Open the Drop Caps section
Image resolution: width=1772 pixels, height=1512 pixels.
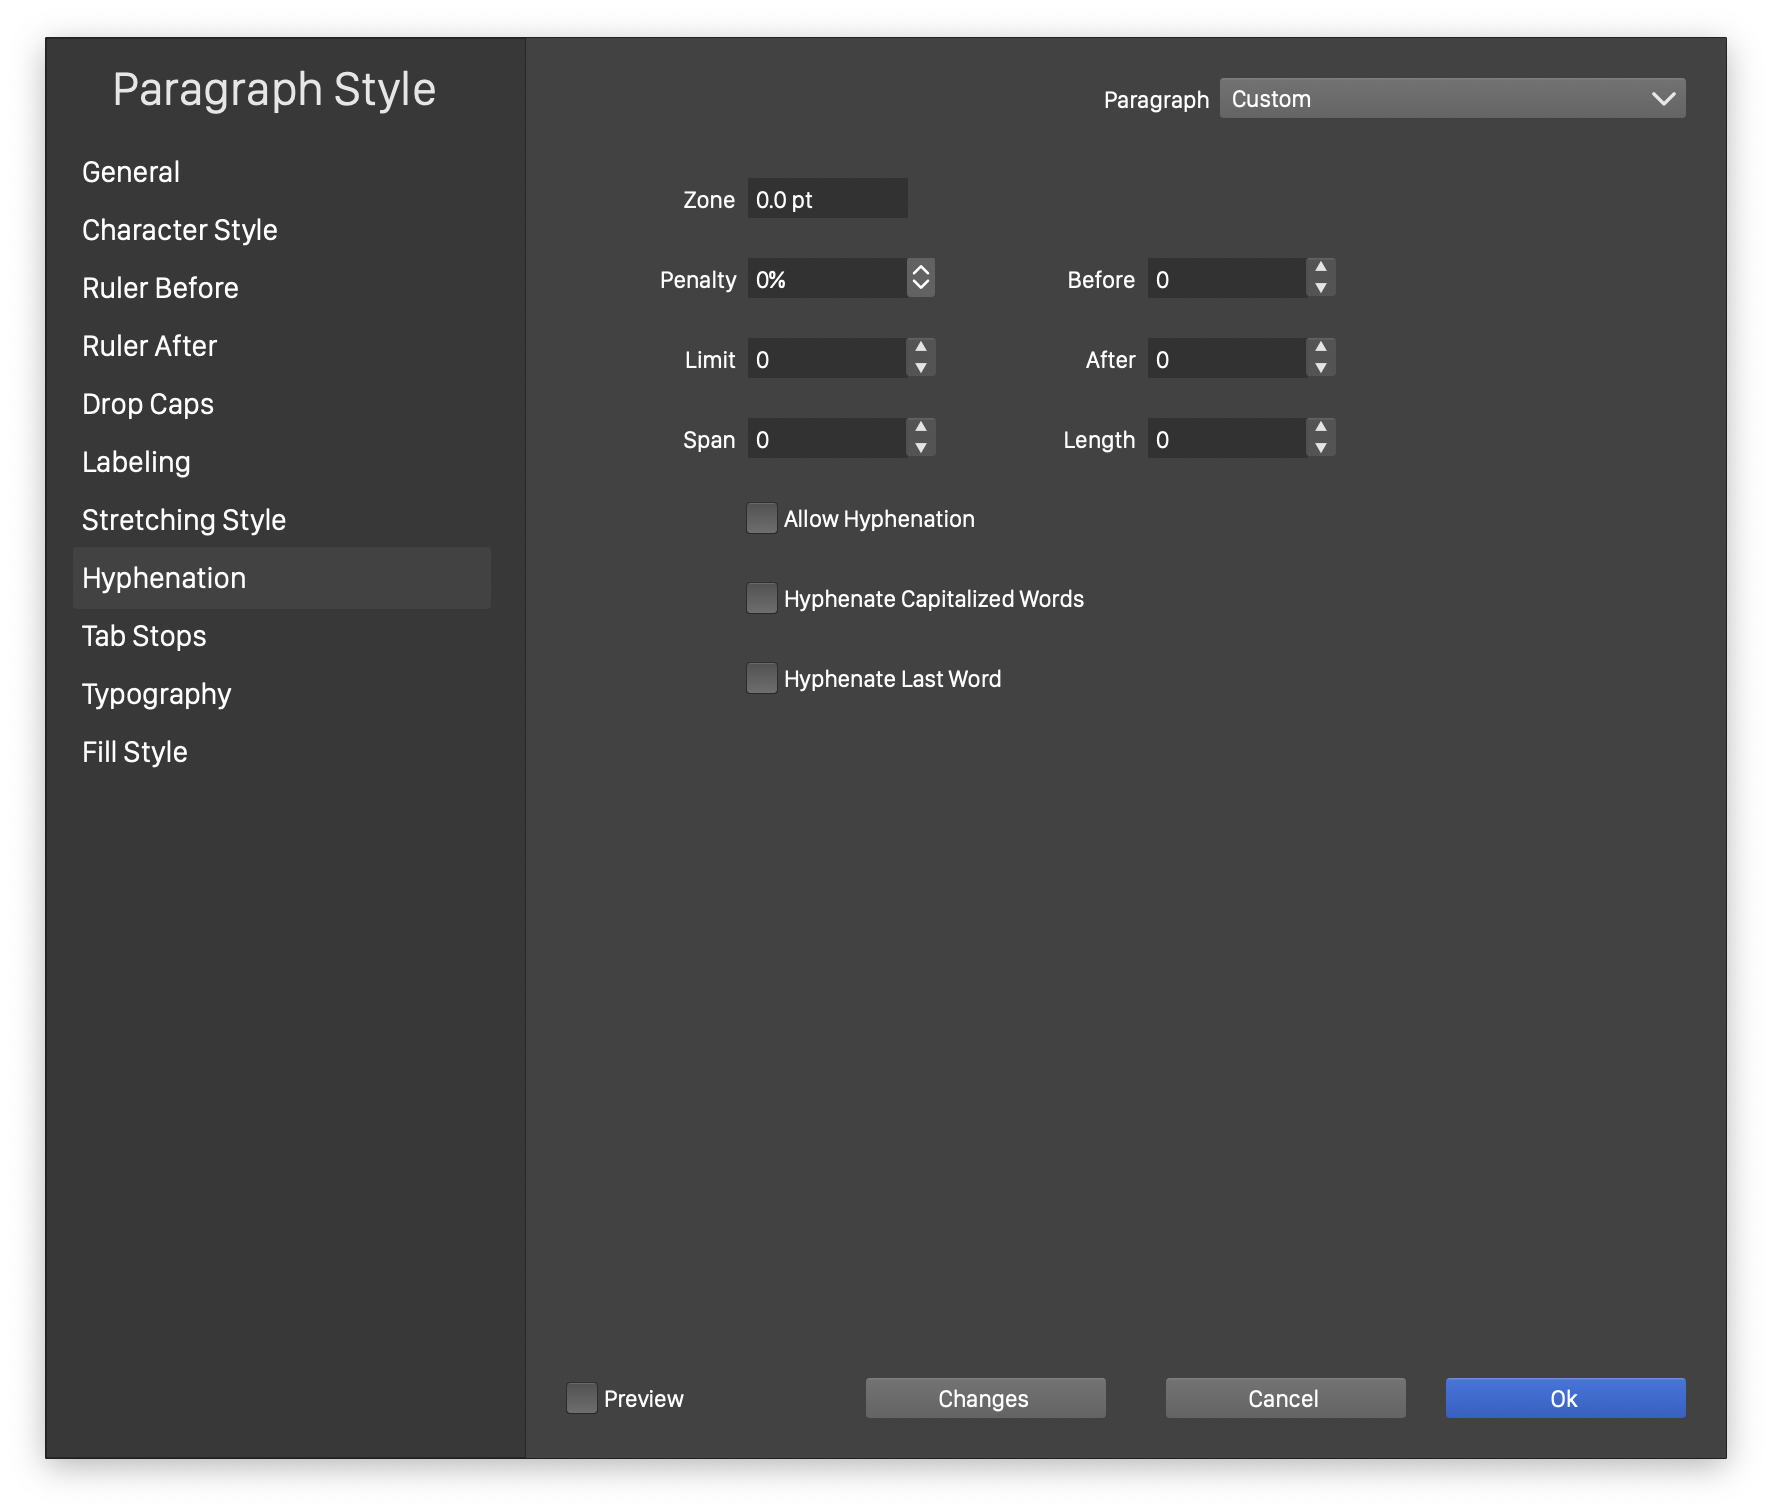pos(148,404)
